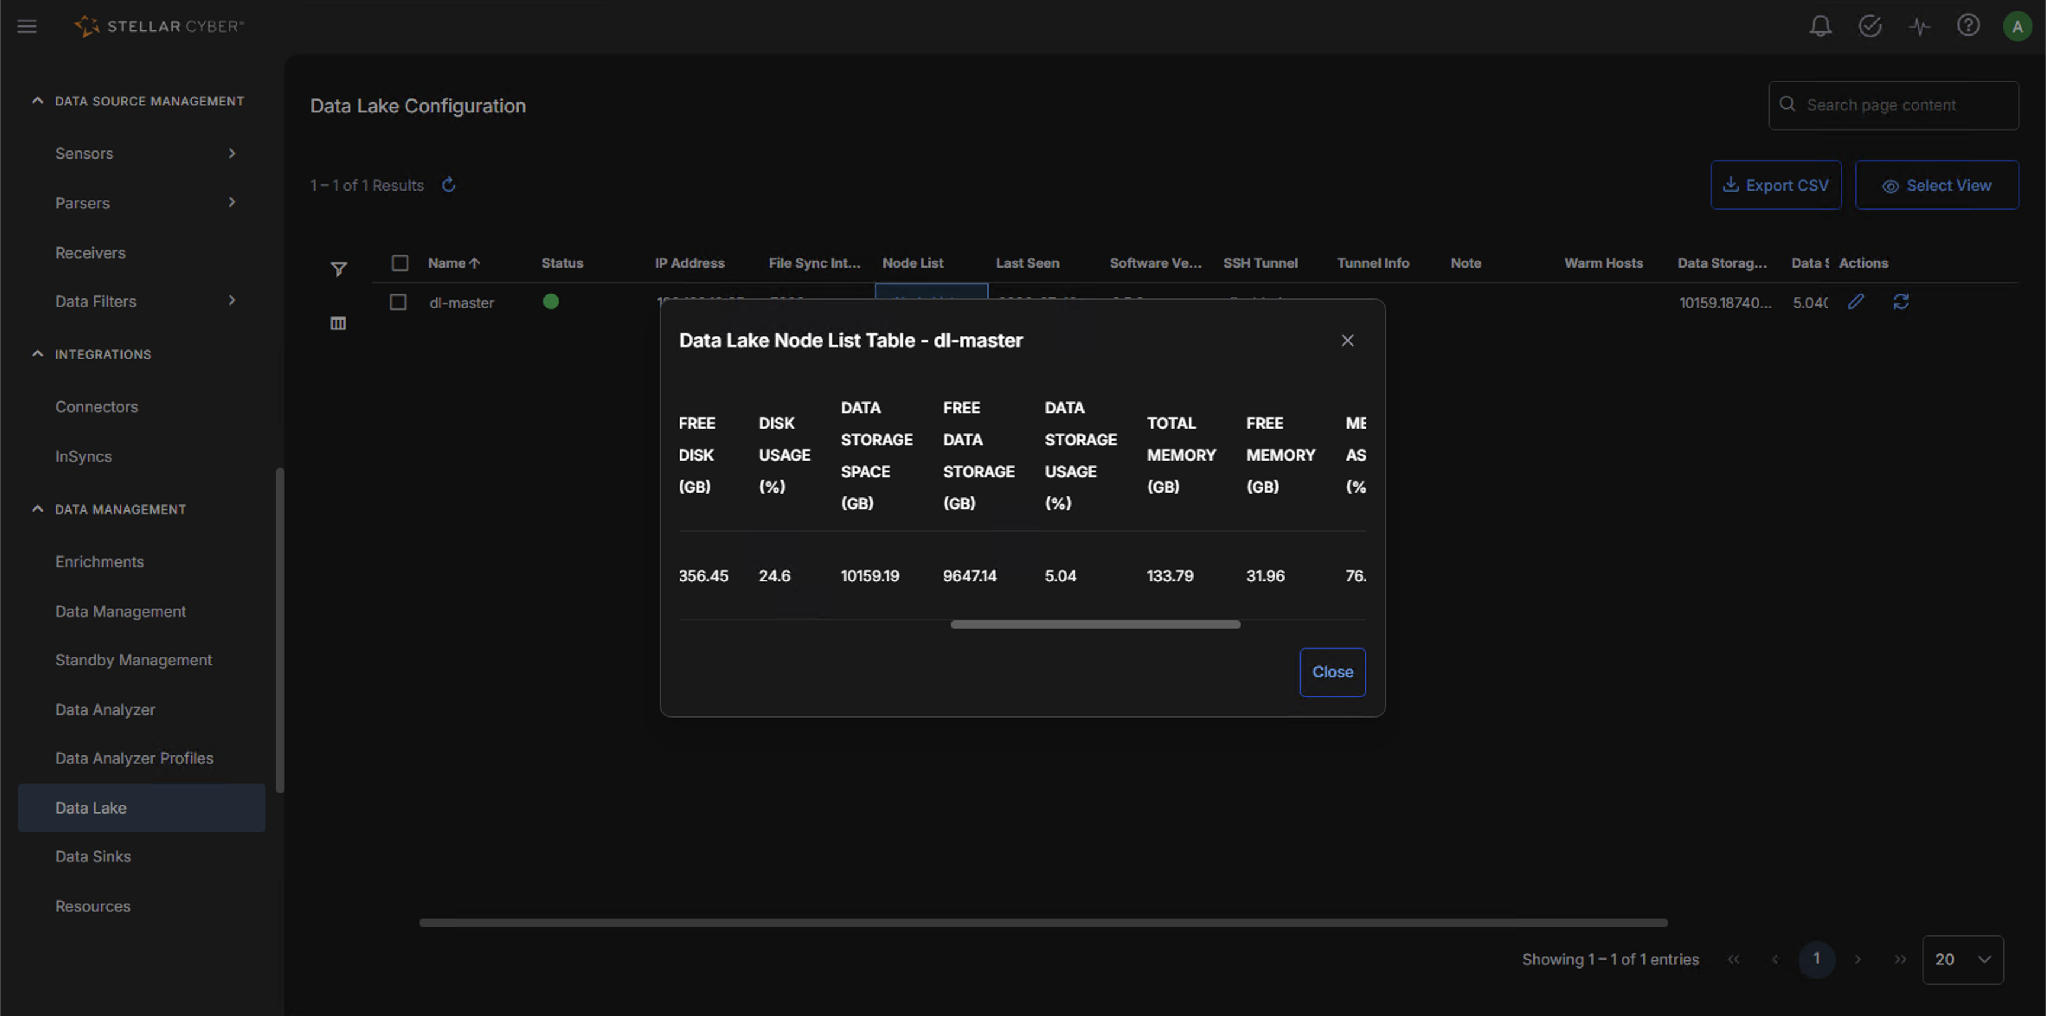
Task: Check the dl-master row checkbox
Action: pyautogui.click(x=398, y=302)
